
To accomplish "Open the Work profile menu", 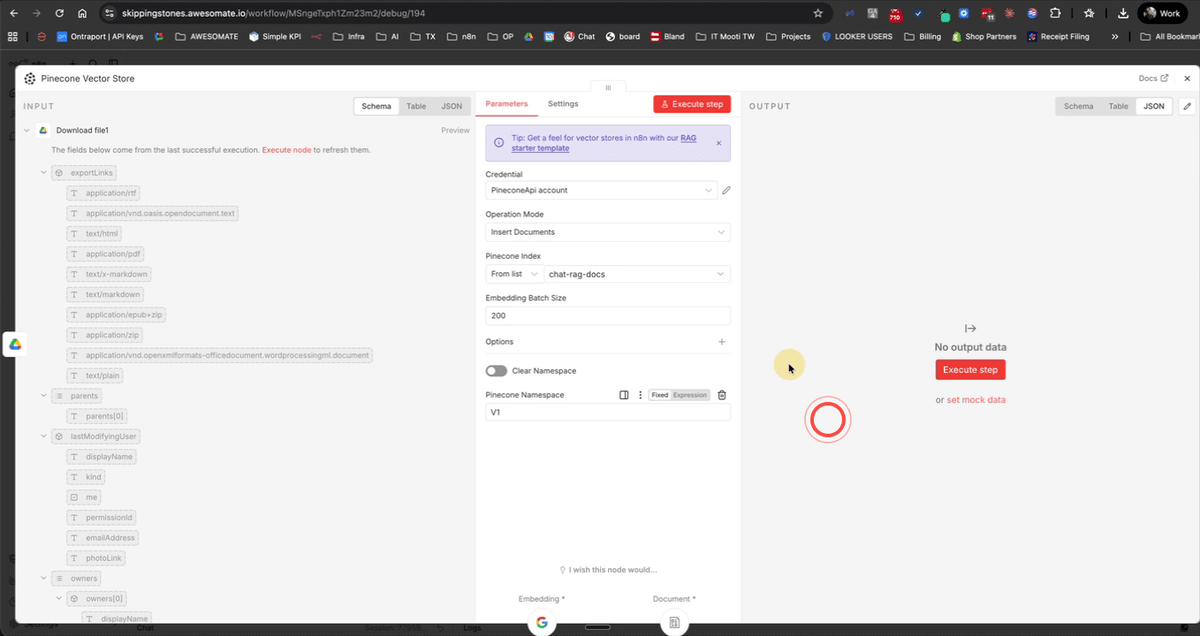I will coord(1162,13).
